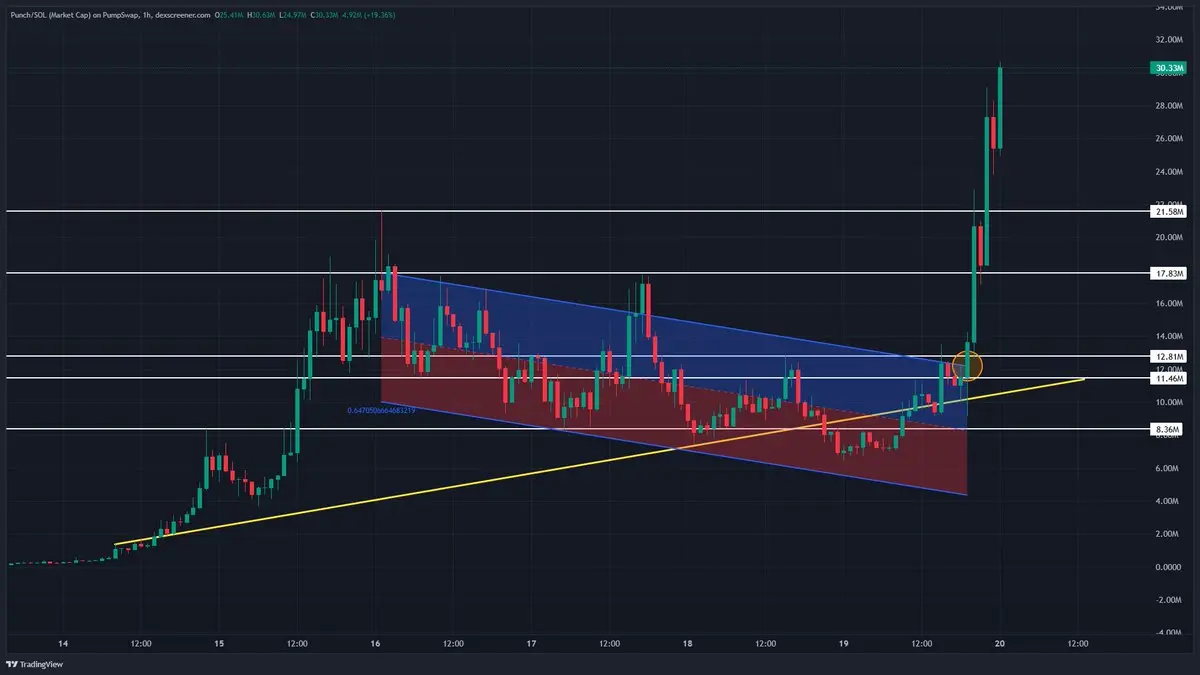Select the 12.81M horizontal level label
This screenshot has height=675, width=1200.
1168,356
